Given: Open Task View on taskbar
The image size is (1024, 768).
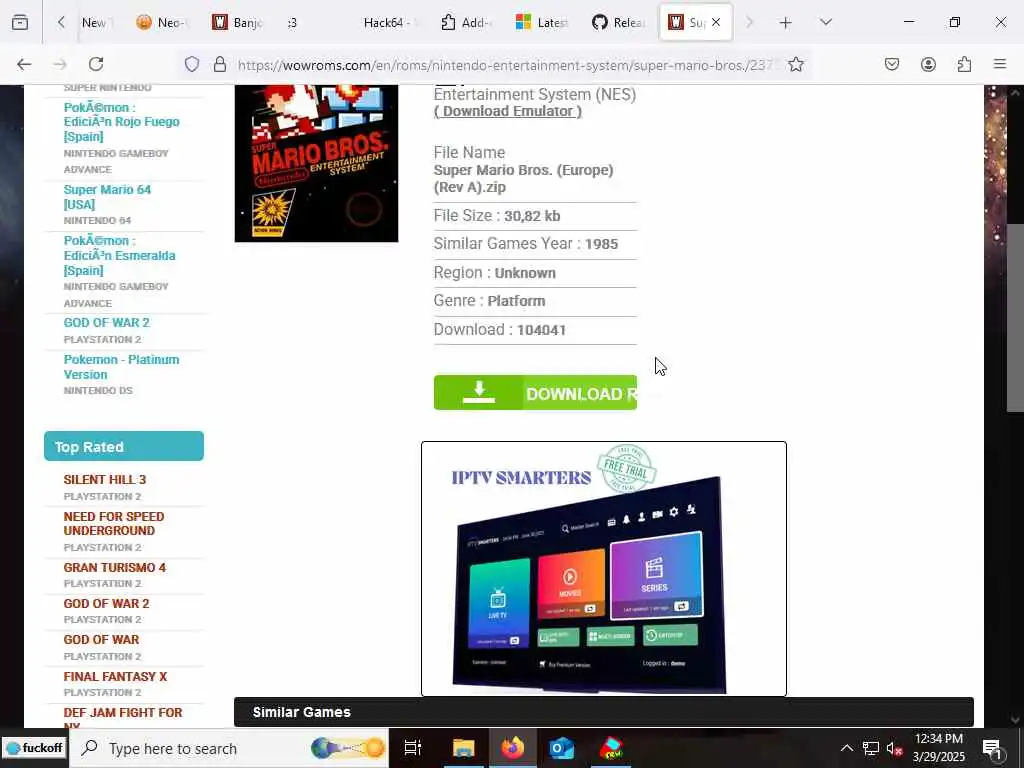Looking at the screenshot, I should (x=413, y=748).
